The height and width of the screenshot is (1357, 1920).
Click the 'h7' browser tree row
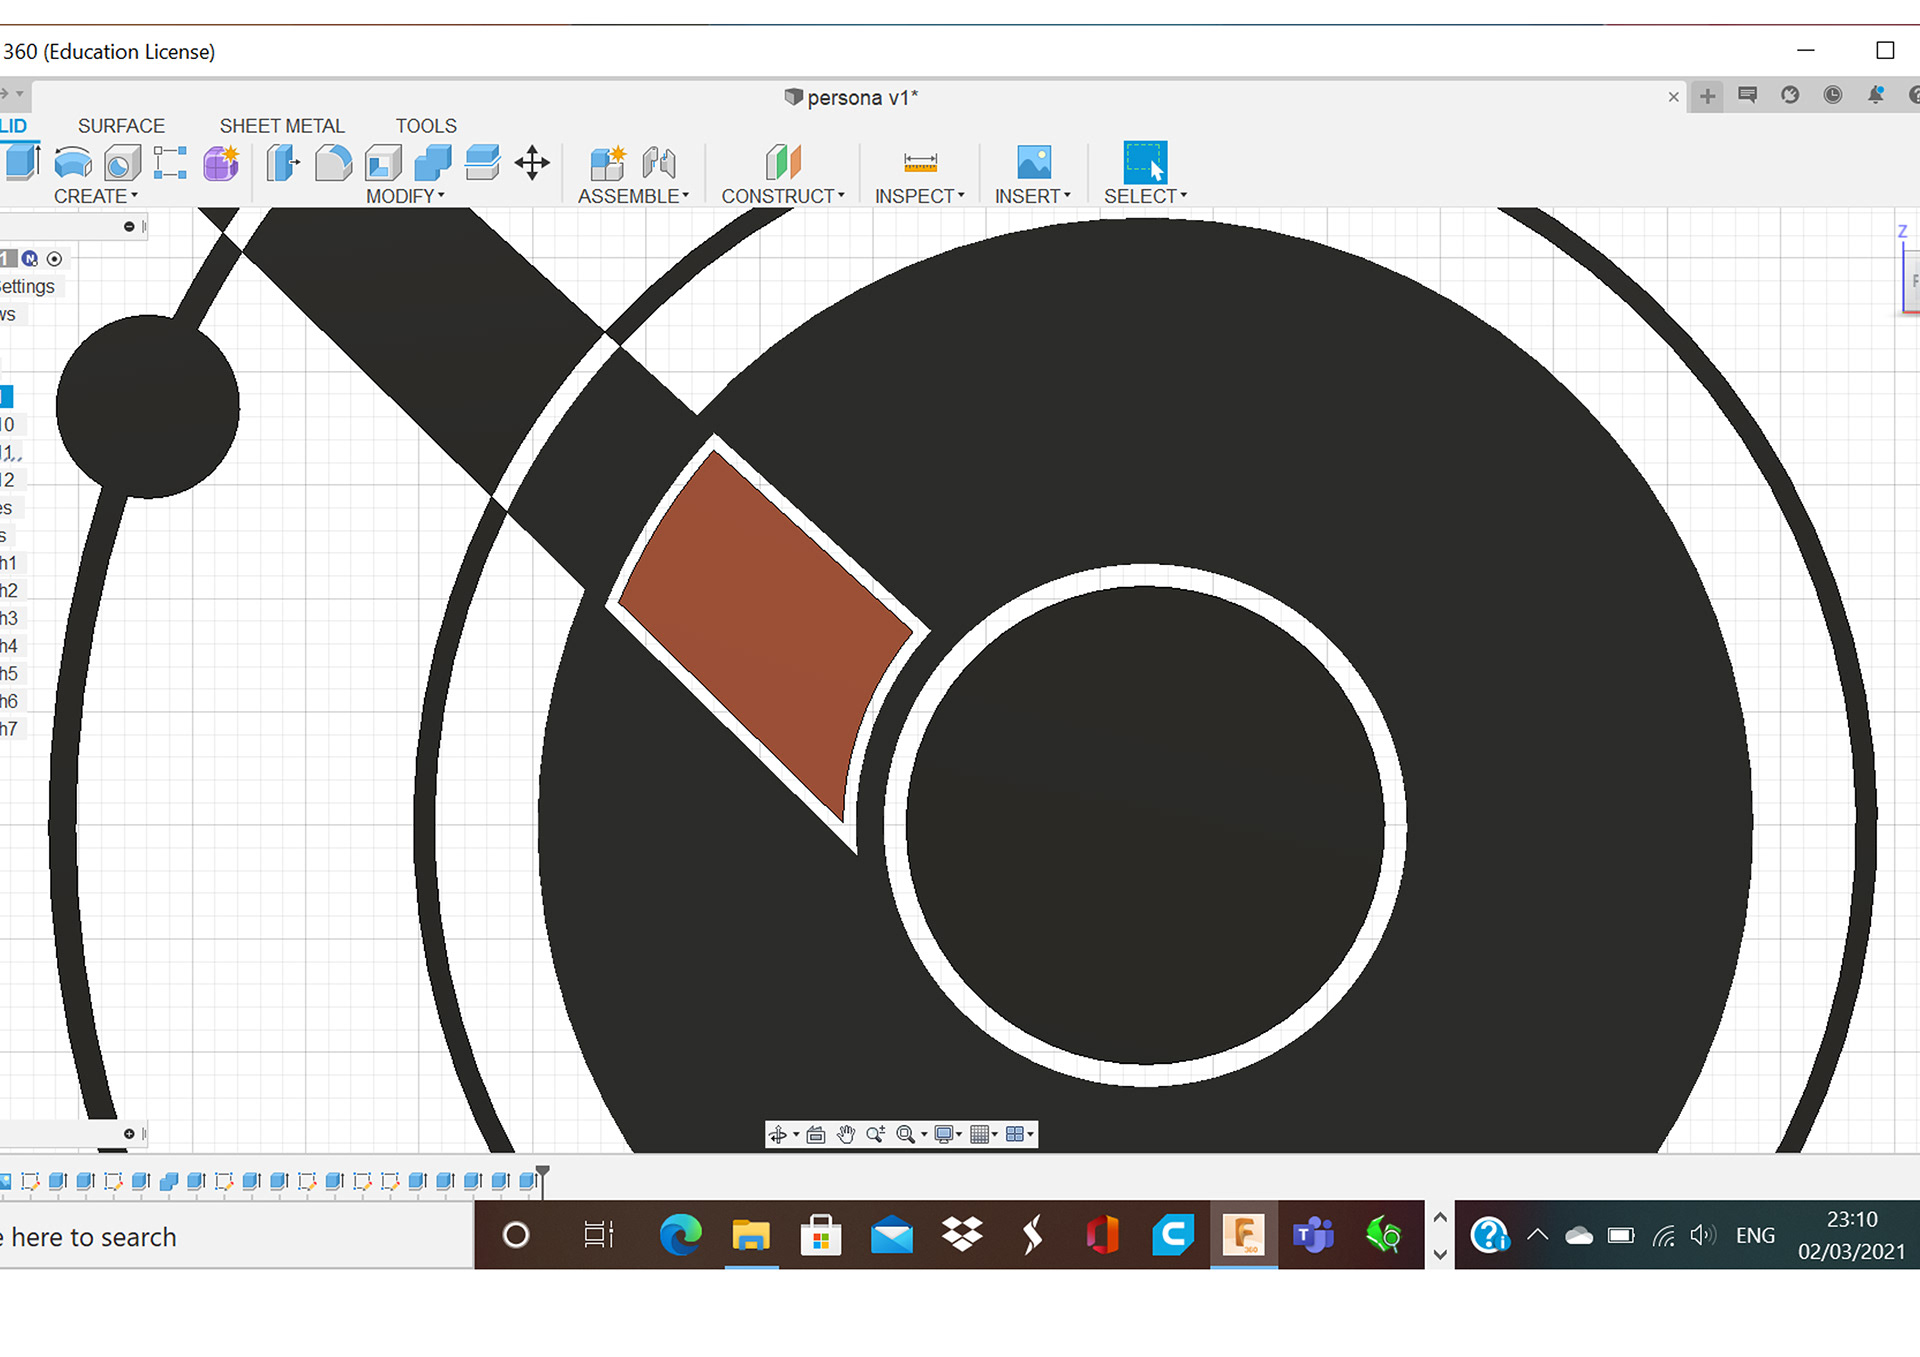click(x=10, y=729)
